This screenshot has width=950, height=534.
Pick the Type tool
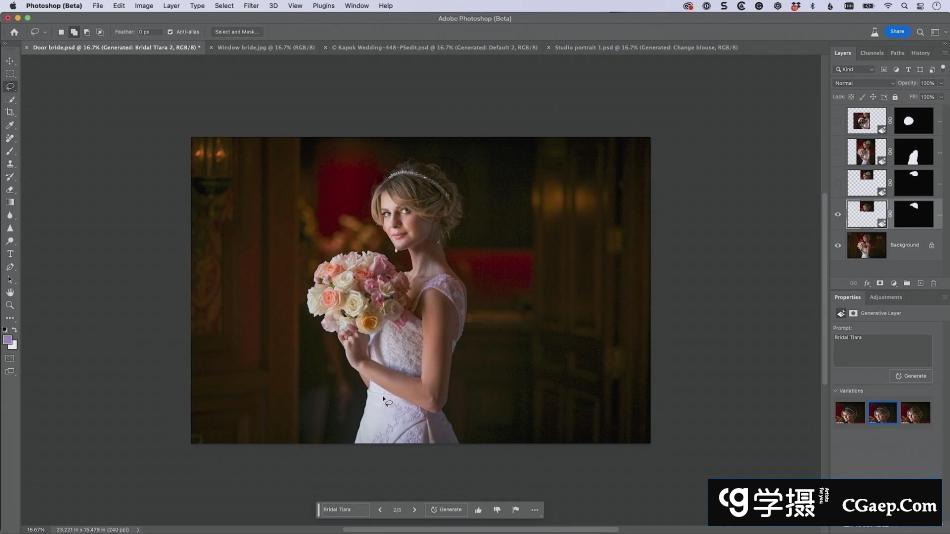tap(10, 254)
